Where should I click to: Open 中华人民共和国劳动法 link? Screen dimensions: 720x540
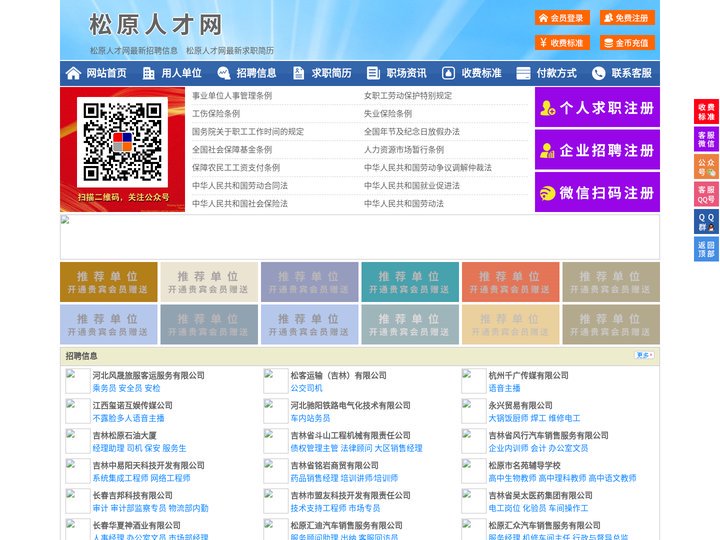[x=404, y=203]
